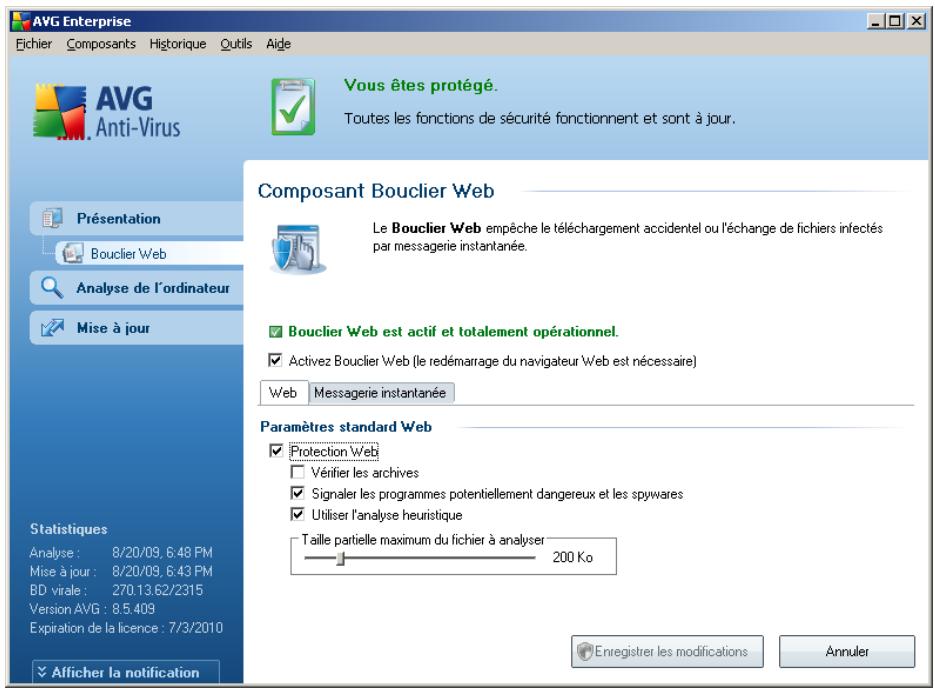Click the chevron icon beside Afficher la notification
935x689 pixels.
coord(42,672)
